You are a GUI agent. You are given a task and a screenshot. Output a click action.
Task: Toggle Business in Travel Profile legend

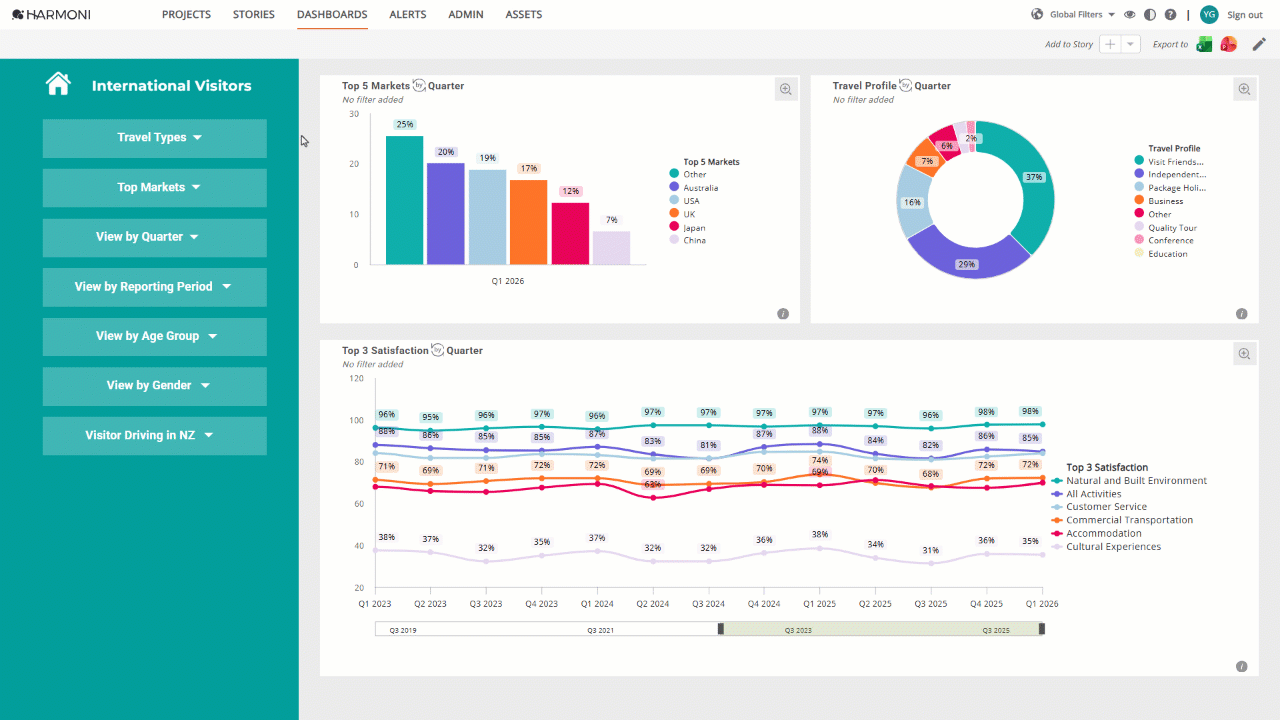pos(1159,201)
